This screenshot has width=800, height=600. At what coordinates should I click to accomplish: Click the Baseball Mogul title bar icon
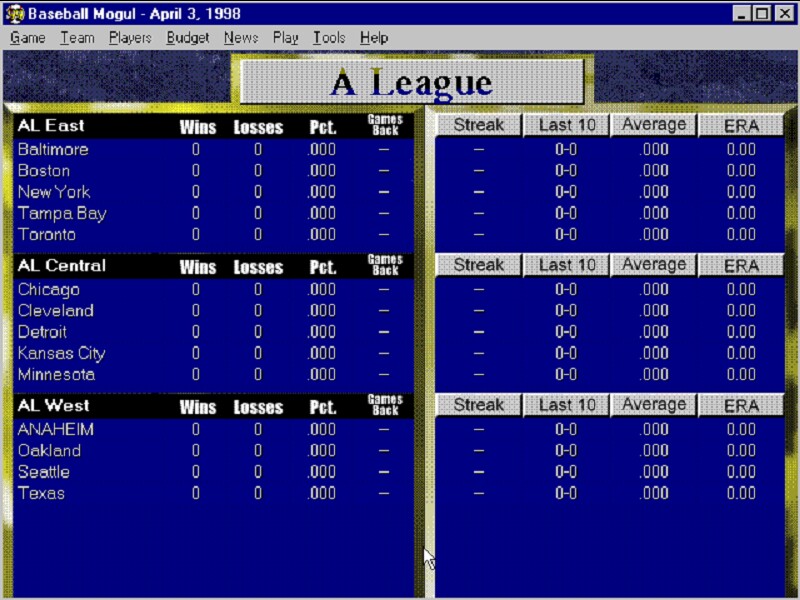coord(15,14)
